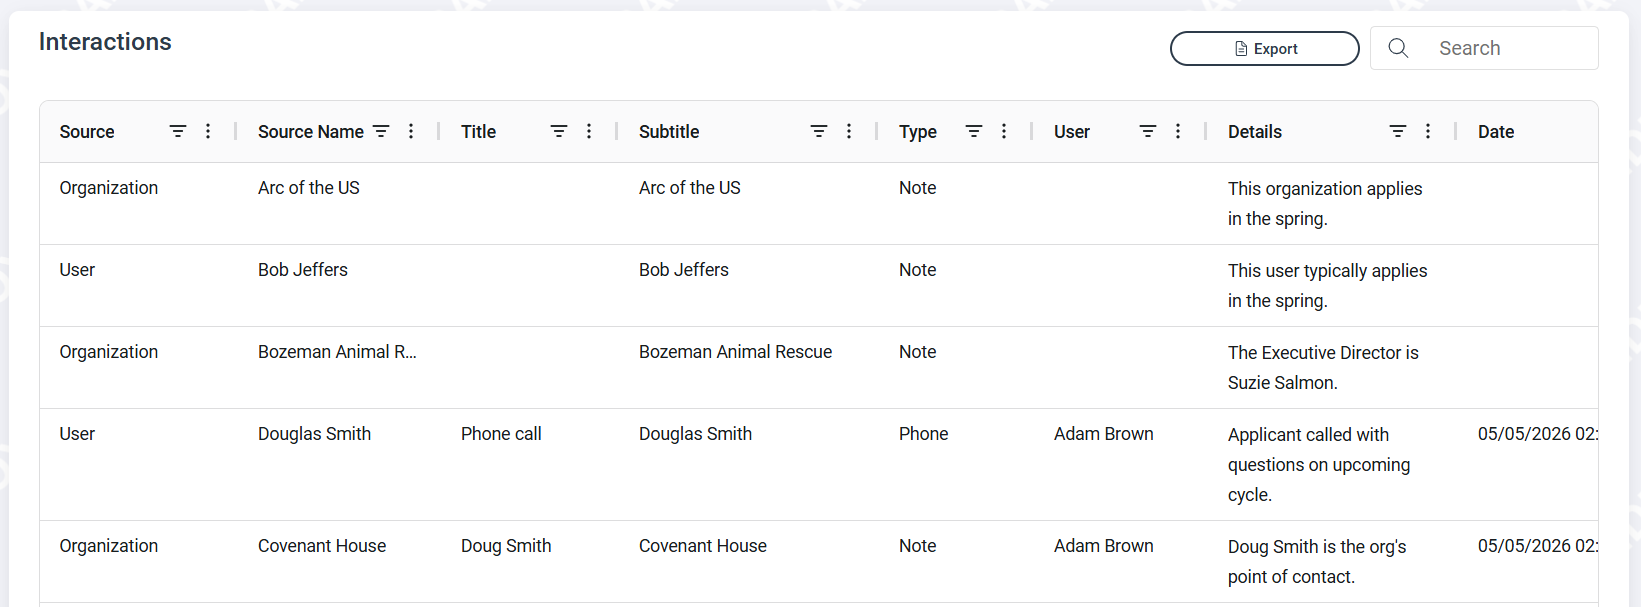Open the Source Name column filter
Screen dimensions: 1641x607
point(381,131)
